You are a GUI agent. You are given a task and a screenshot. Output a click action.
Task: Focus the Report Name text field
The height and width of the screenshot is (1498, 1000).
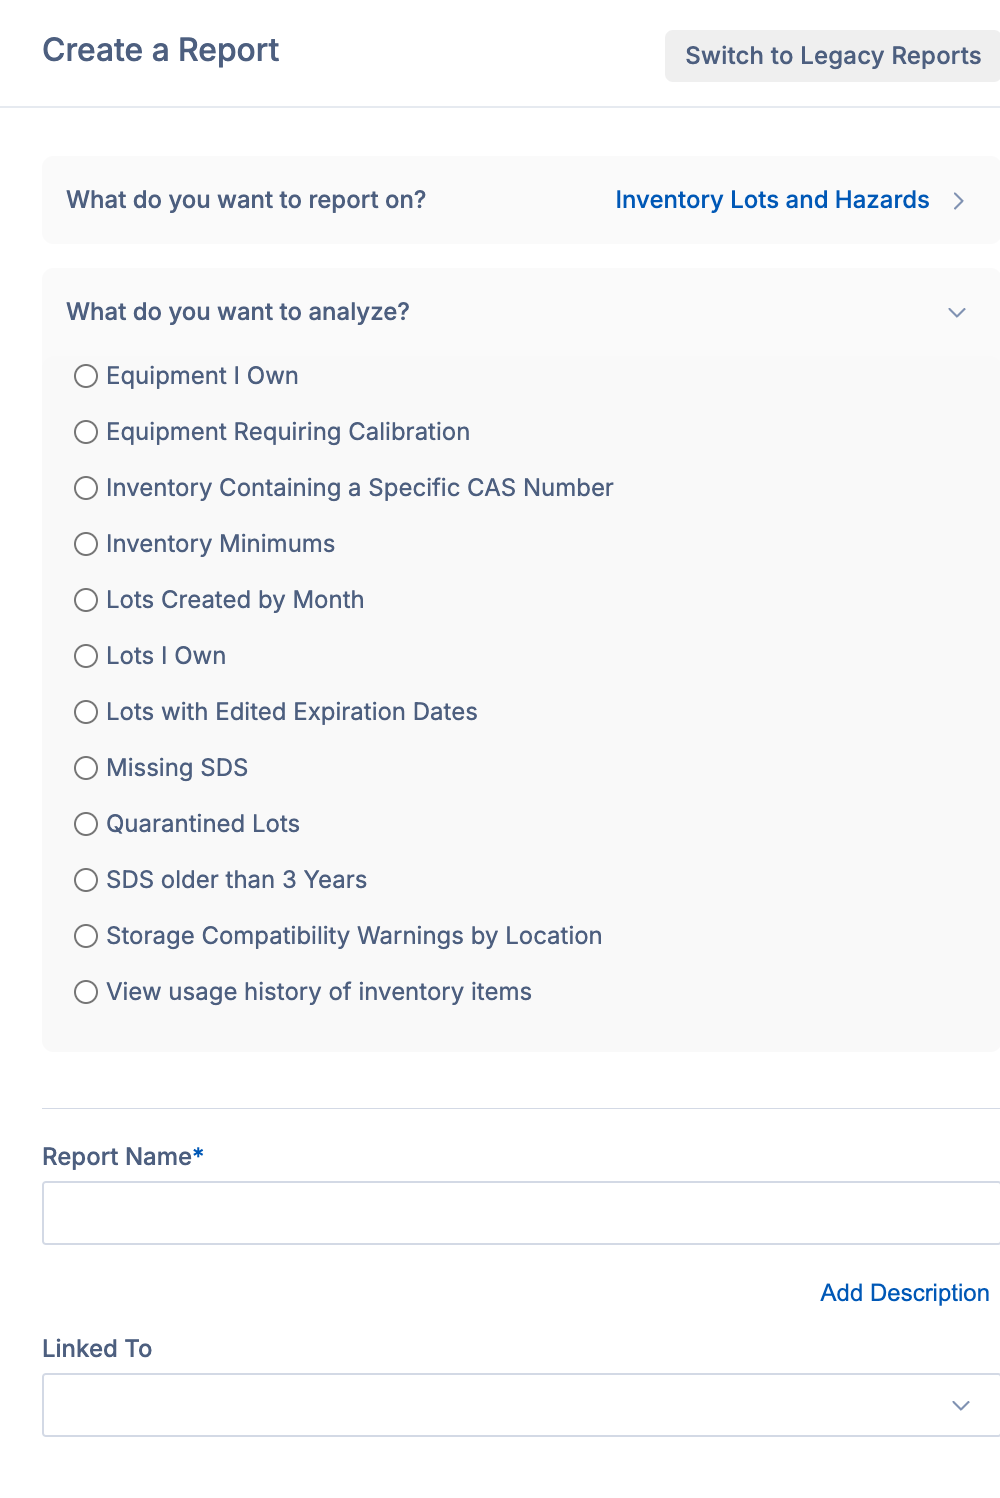[520, 1213]
